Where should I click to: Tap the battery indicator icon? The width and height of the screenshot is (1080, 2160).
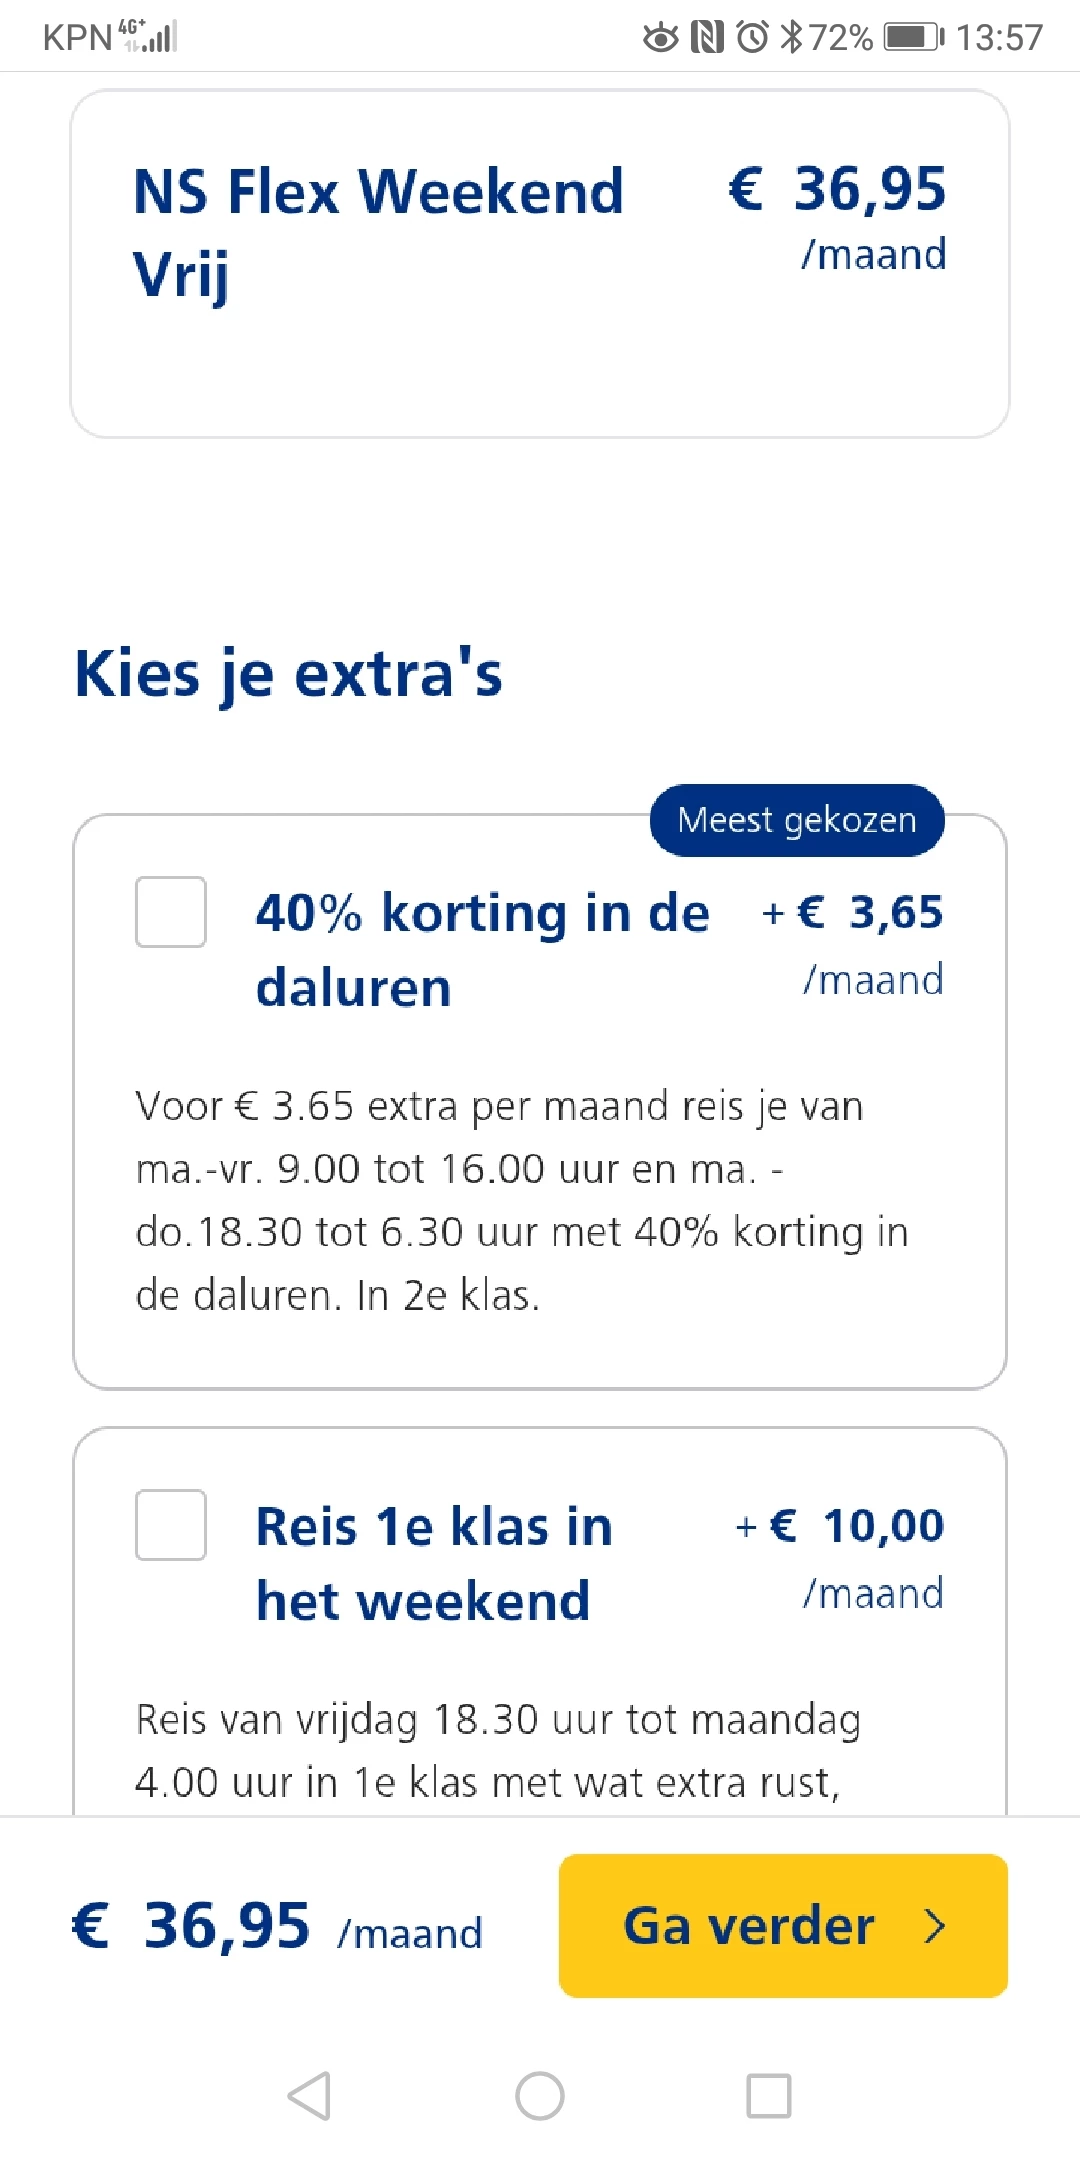[x=913, y=38]
